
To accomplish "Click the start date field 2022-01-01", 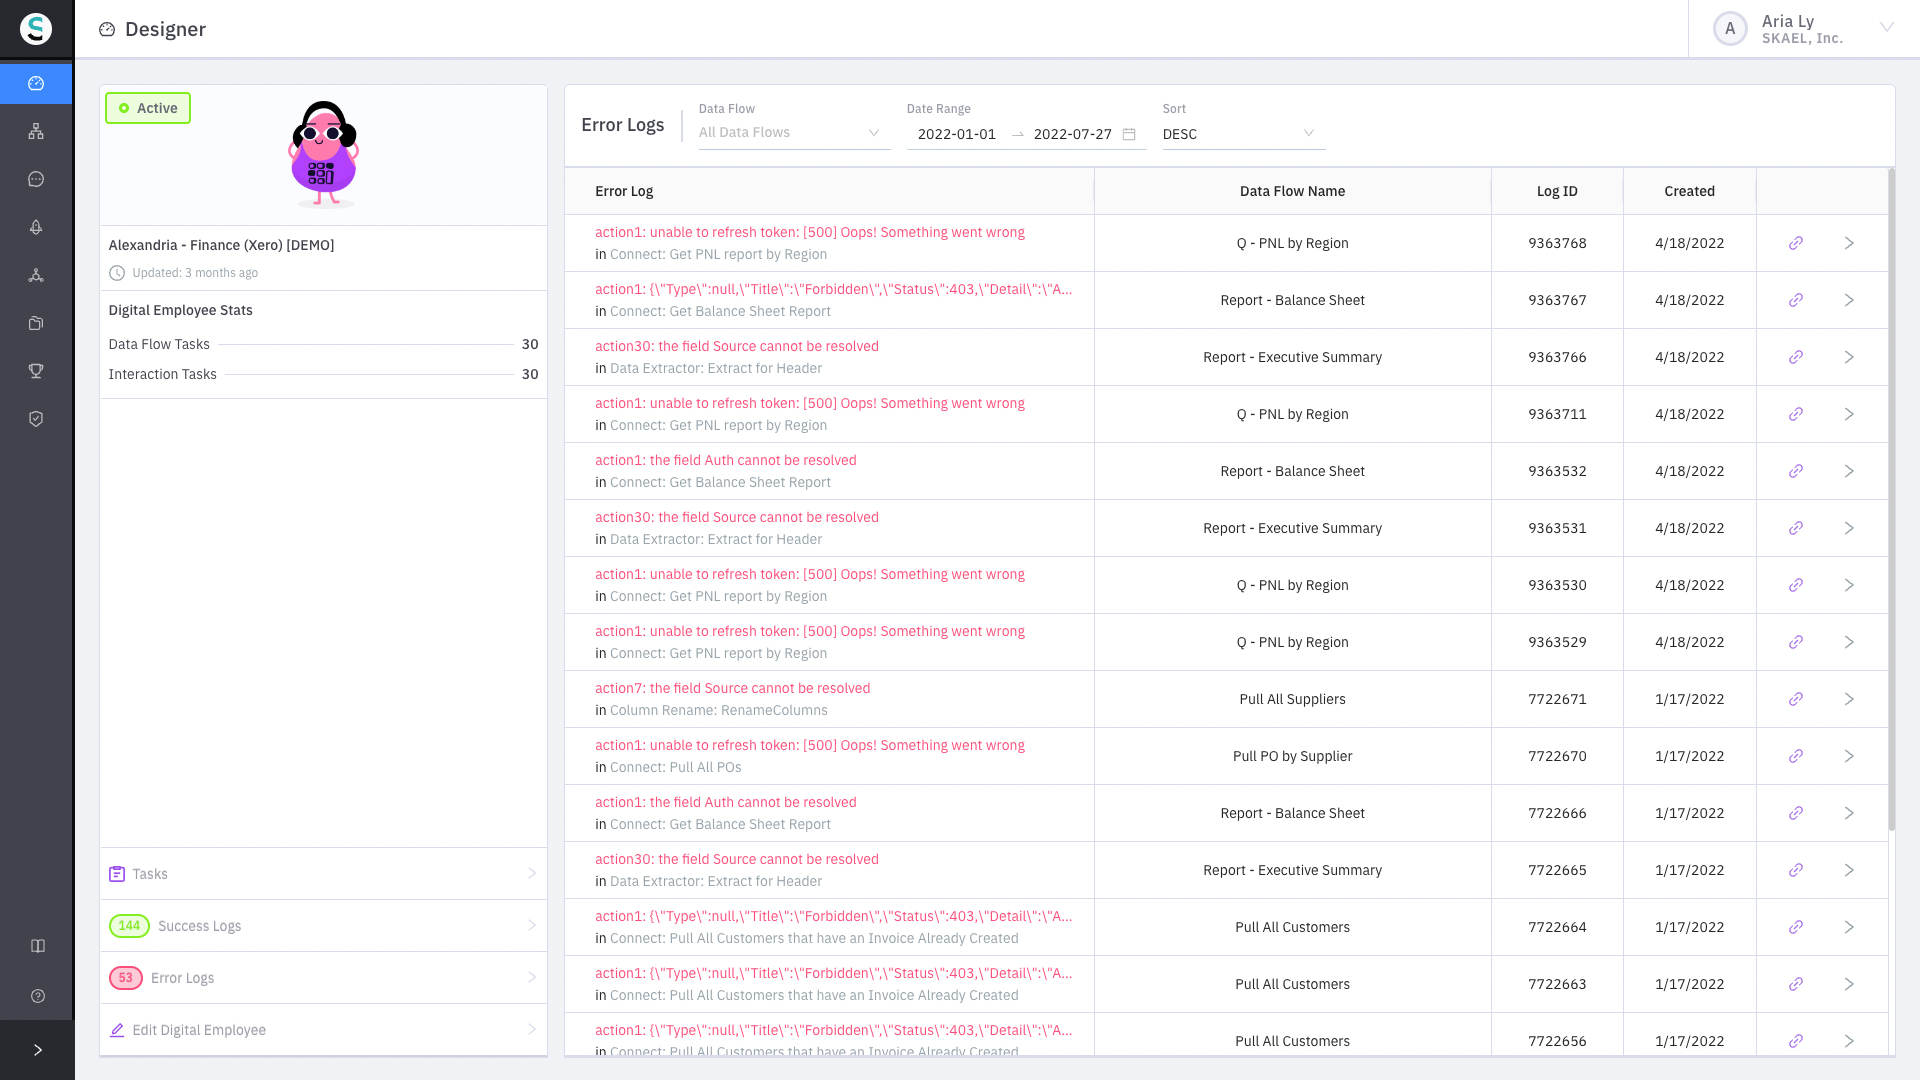I will pos(957,134).
